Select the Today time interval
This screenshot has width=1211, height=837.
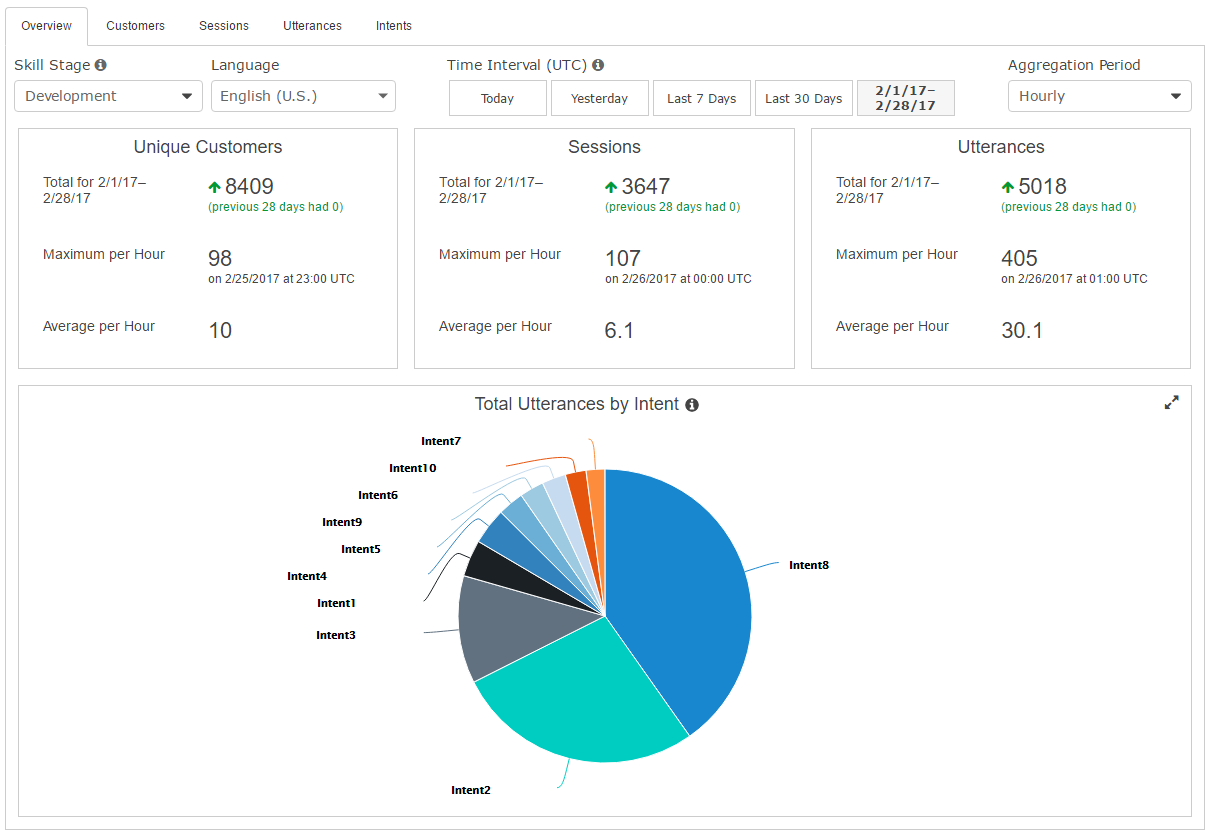pyautogui.click(x=497, y=97)
